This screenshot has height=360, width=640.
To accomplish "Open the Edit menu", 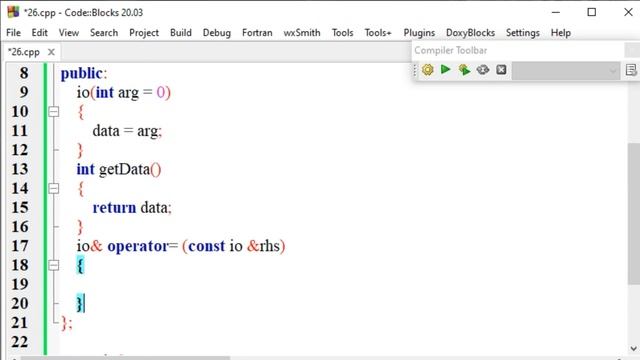I will click(40, 33).
